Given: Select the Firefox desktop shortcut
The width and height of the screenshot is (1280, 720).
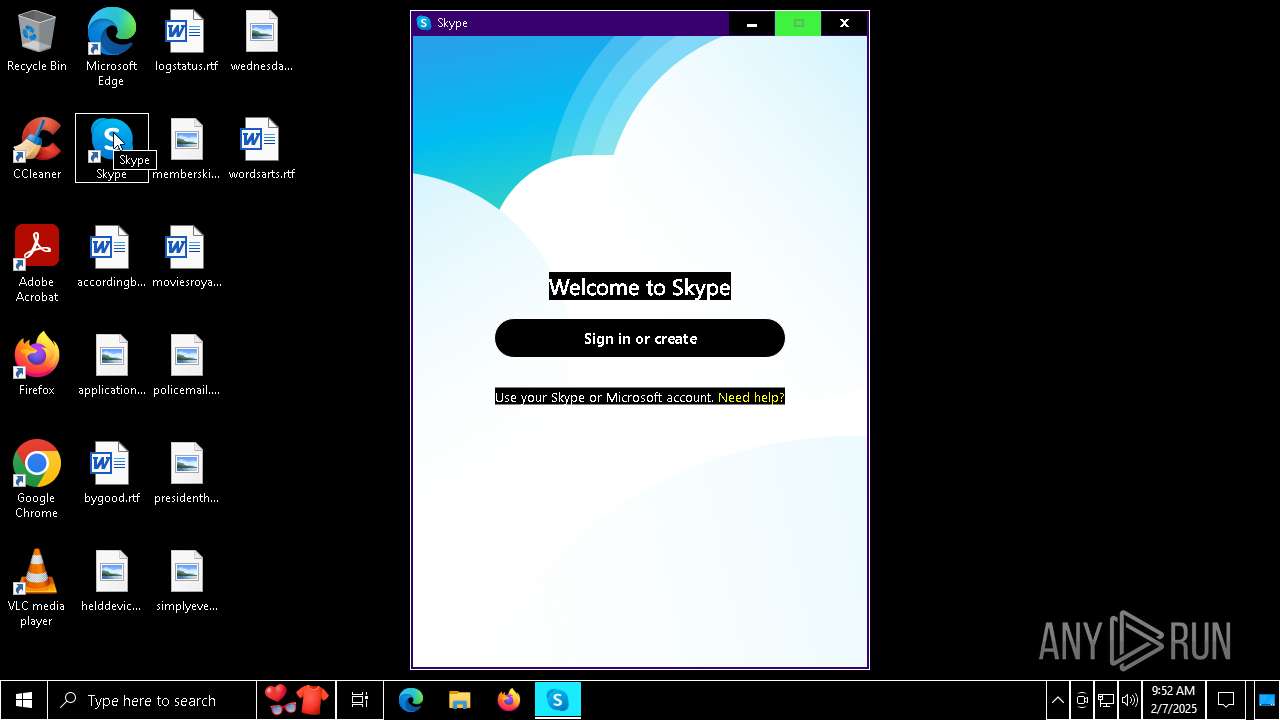Looking at the screenshot, I should click(37, 365).
